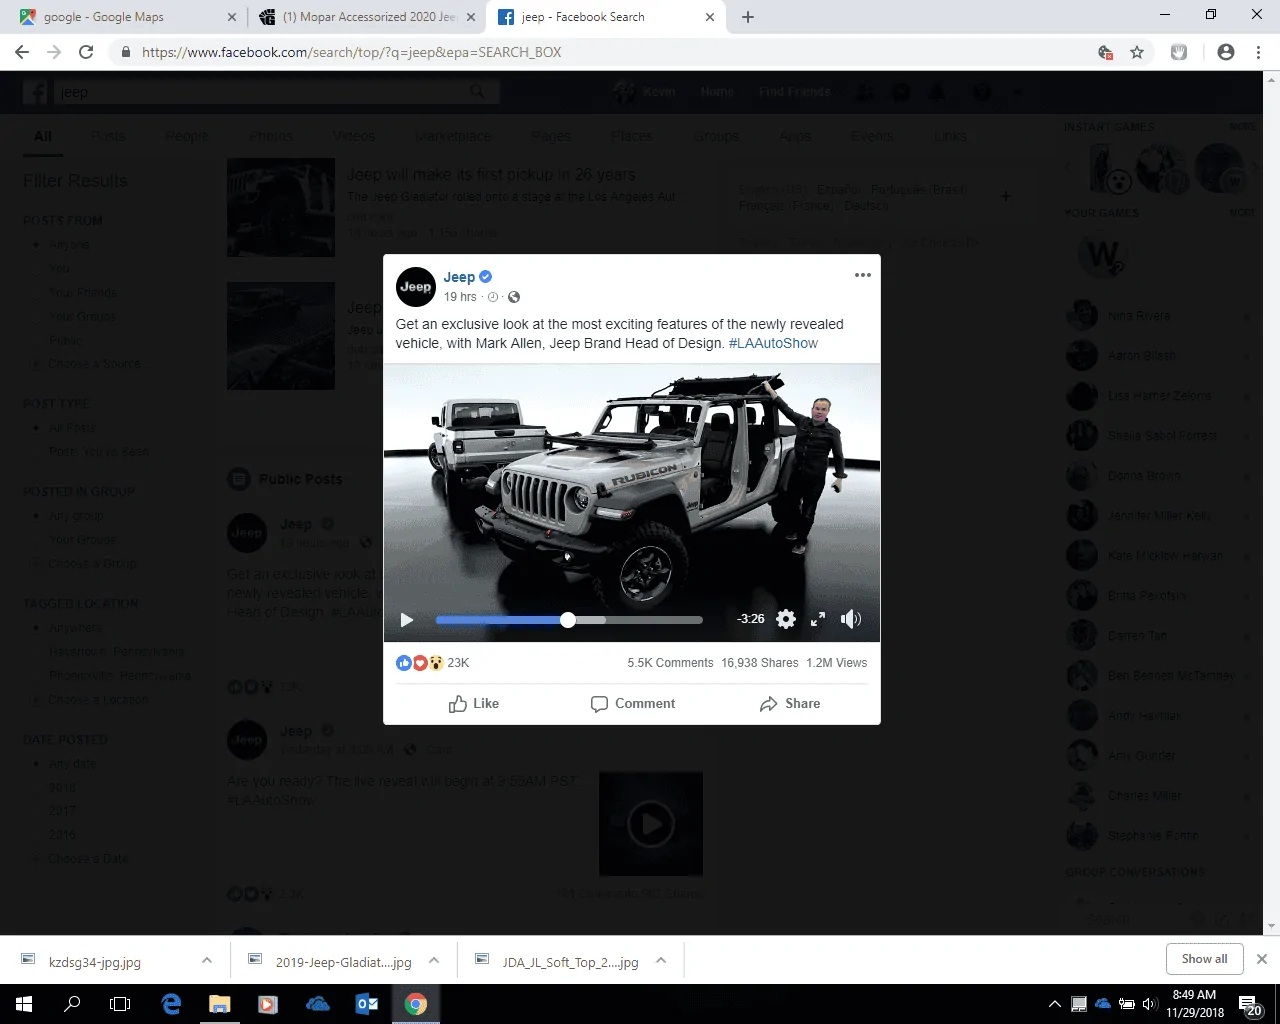Screen dimensions: 1280x1024
Task: Click the blue verified badge beside Jeep
Action: pyautogui.click(x=486, y=277)
